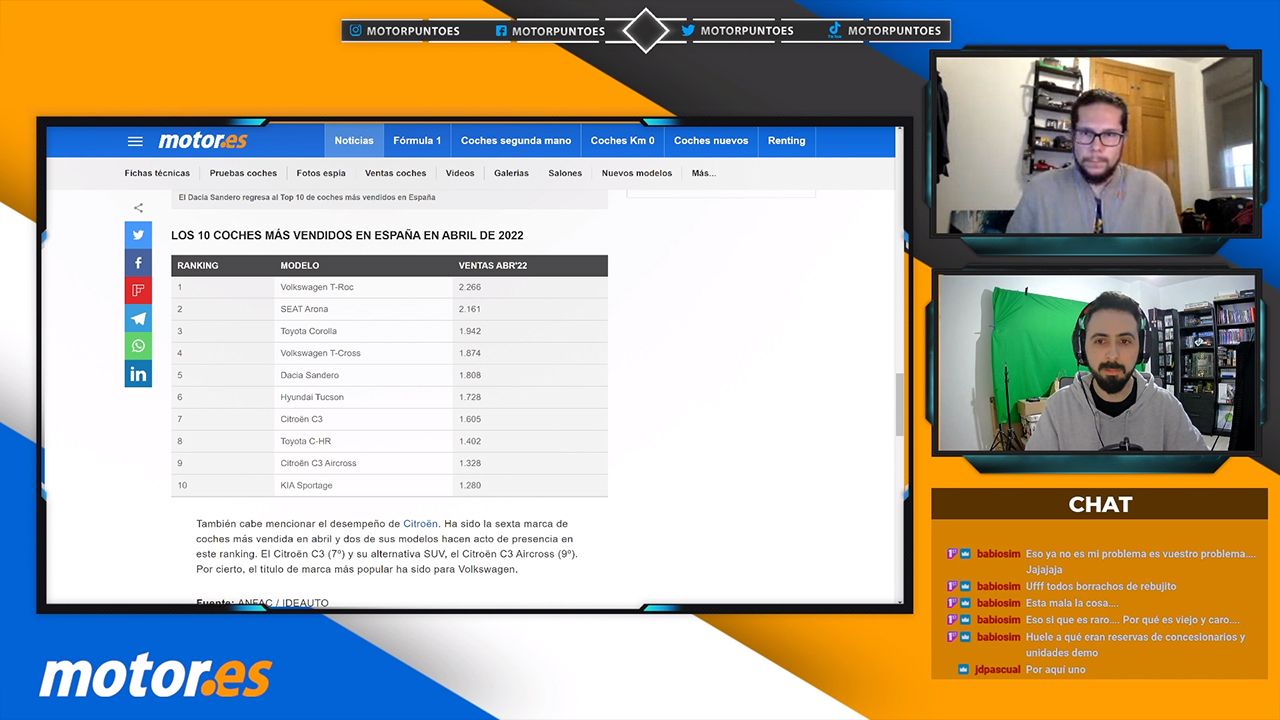Go to Salones section
1280x720 pixels.
tap(565, 173)
